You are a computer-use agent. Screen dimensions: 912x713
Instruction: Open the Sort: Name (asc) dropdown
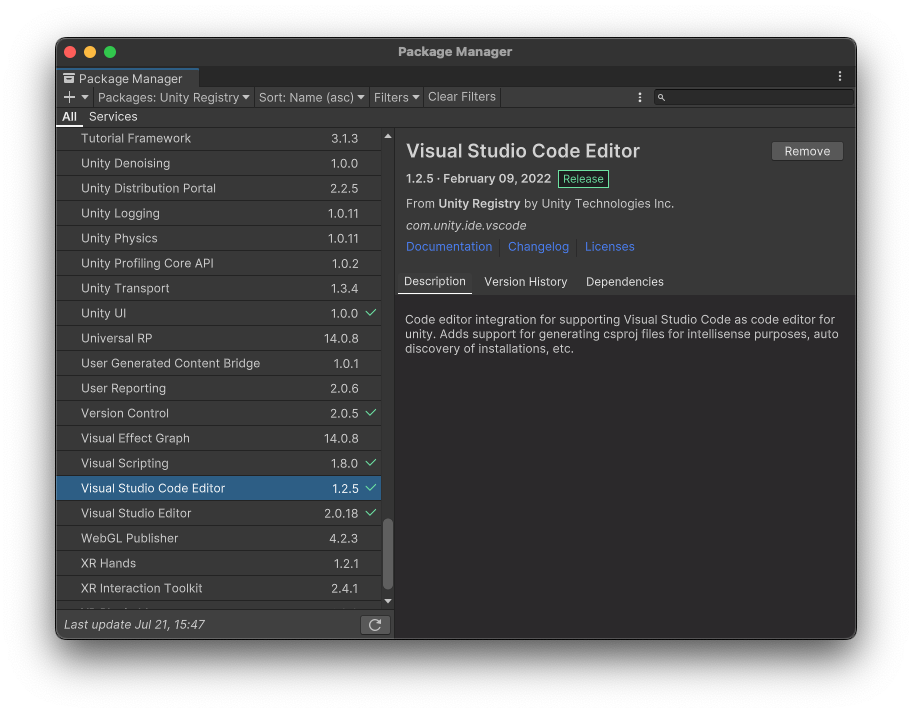[311, 97]
